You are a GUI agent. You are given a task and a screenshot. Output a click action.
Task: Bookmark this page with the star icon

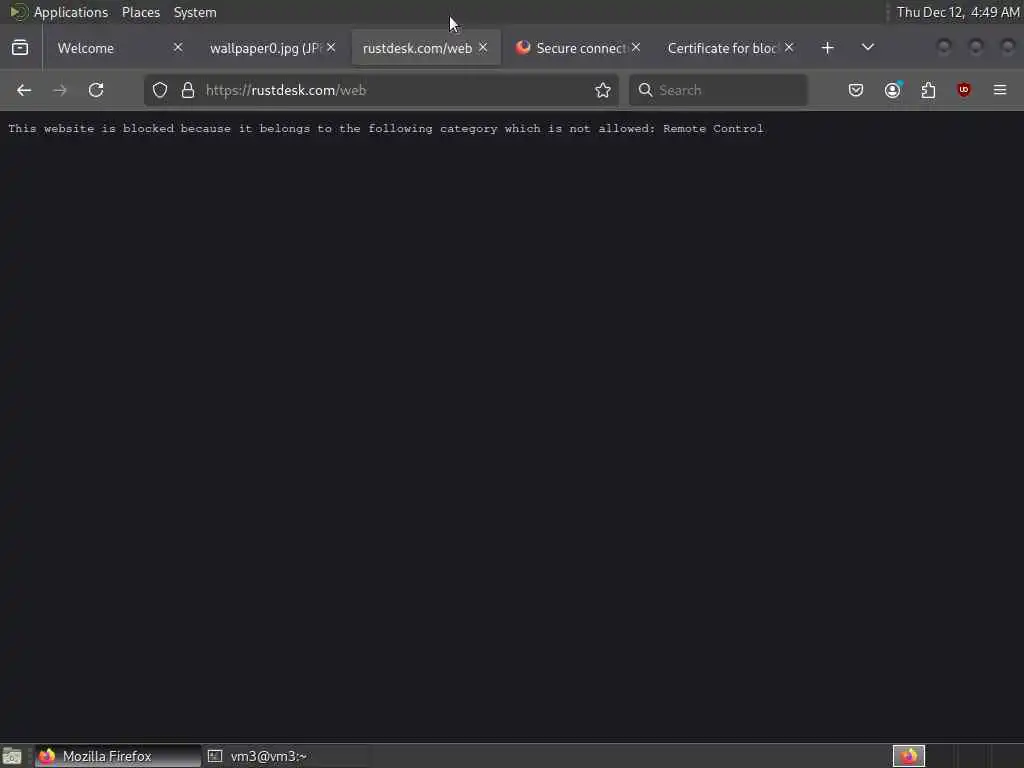(603, 90)
